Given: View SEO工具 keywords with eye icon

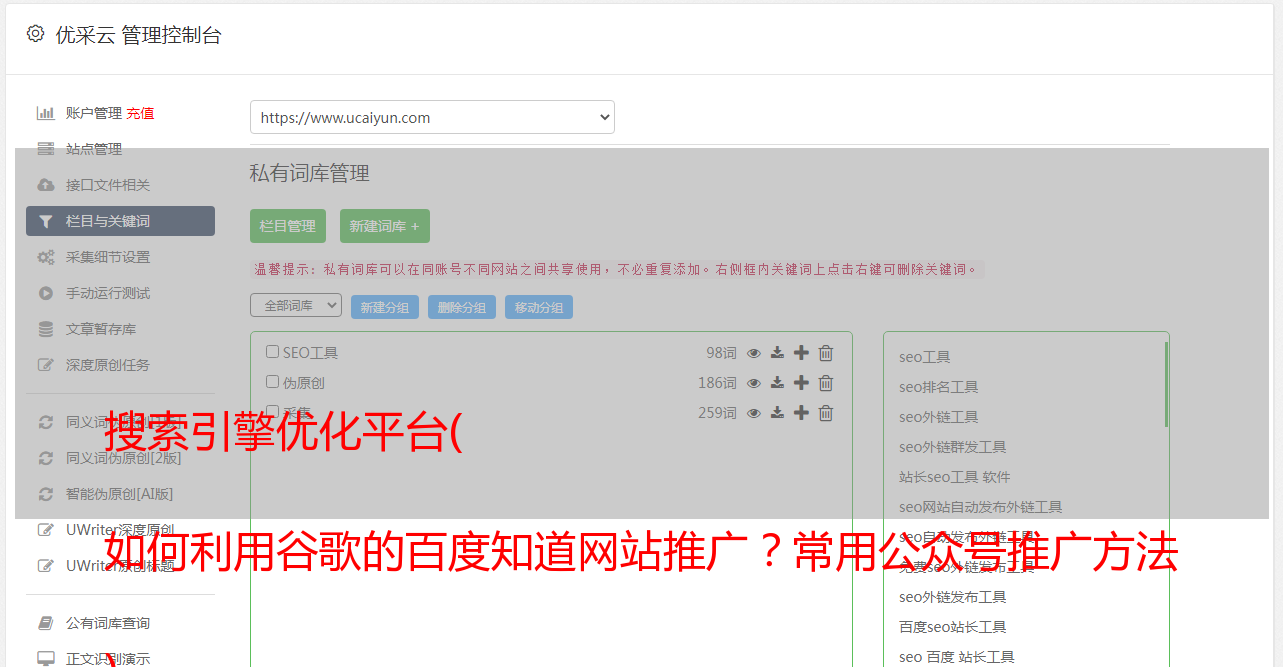Looking at the screenshot, I should (754, 353).
